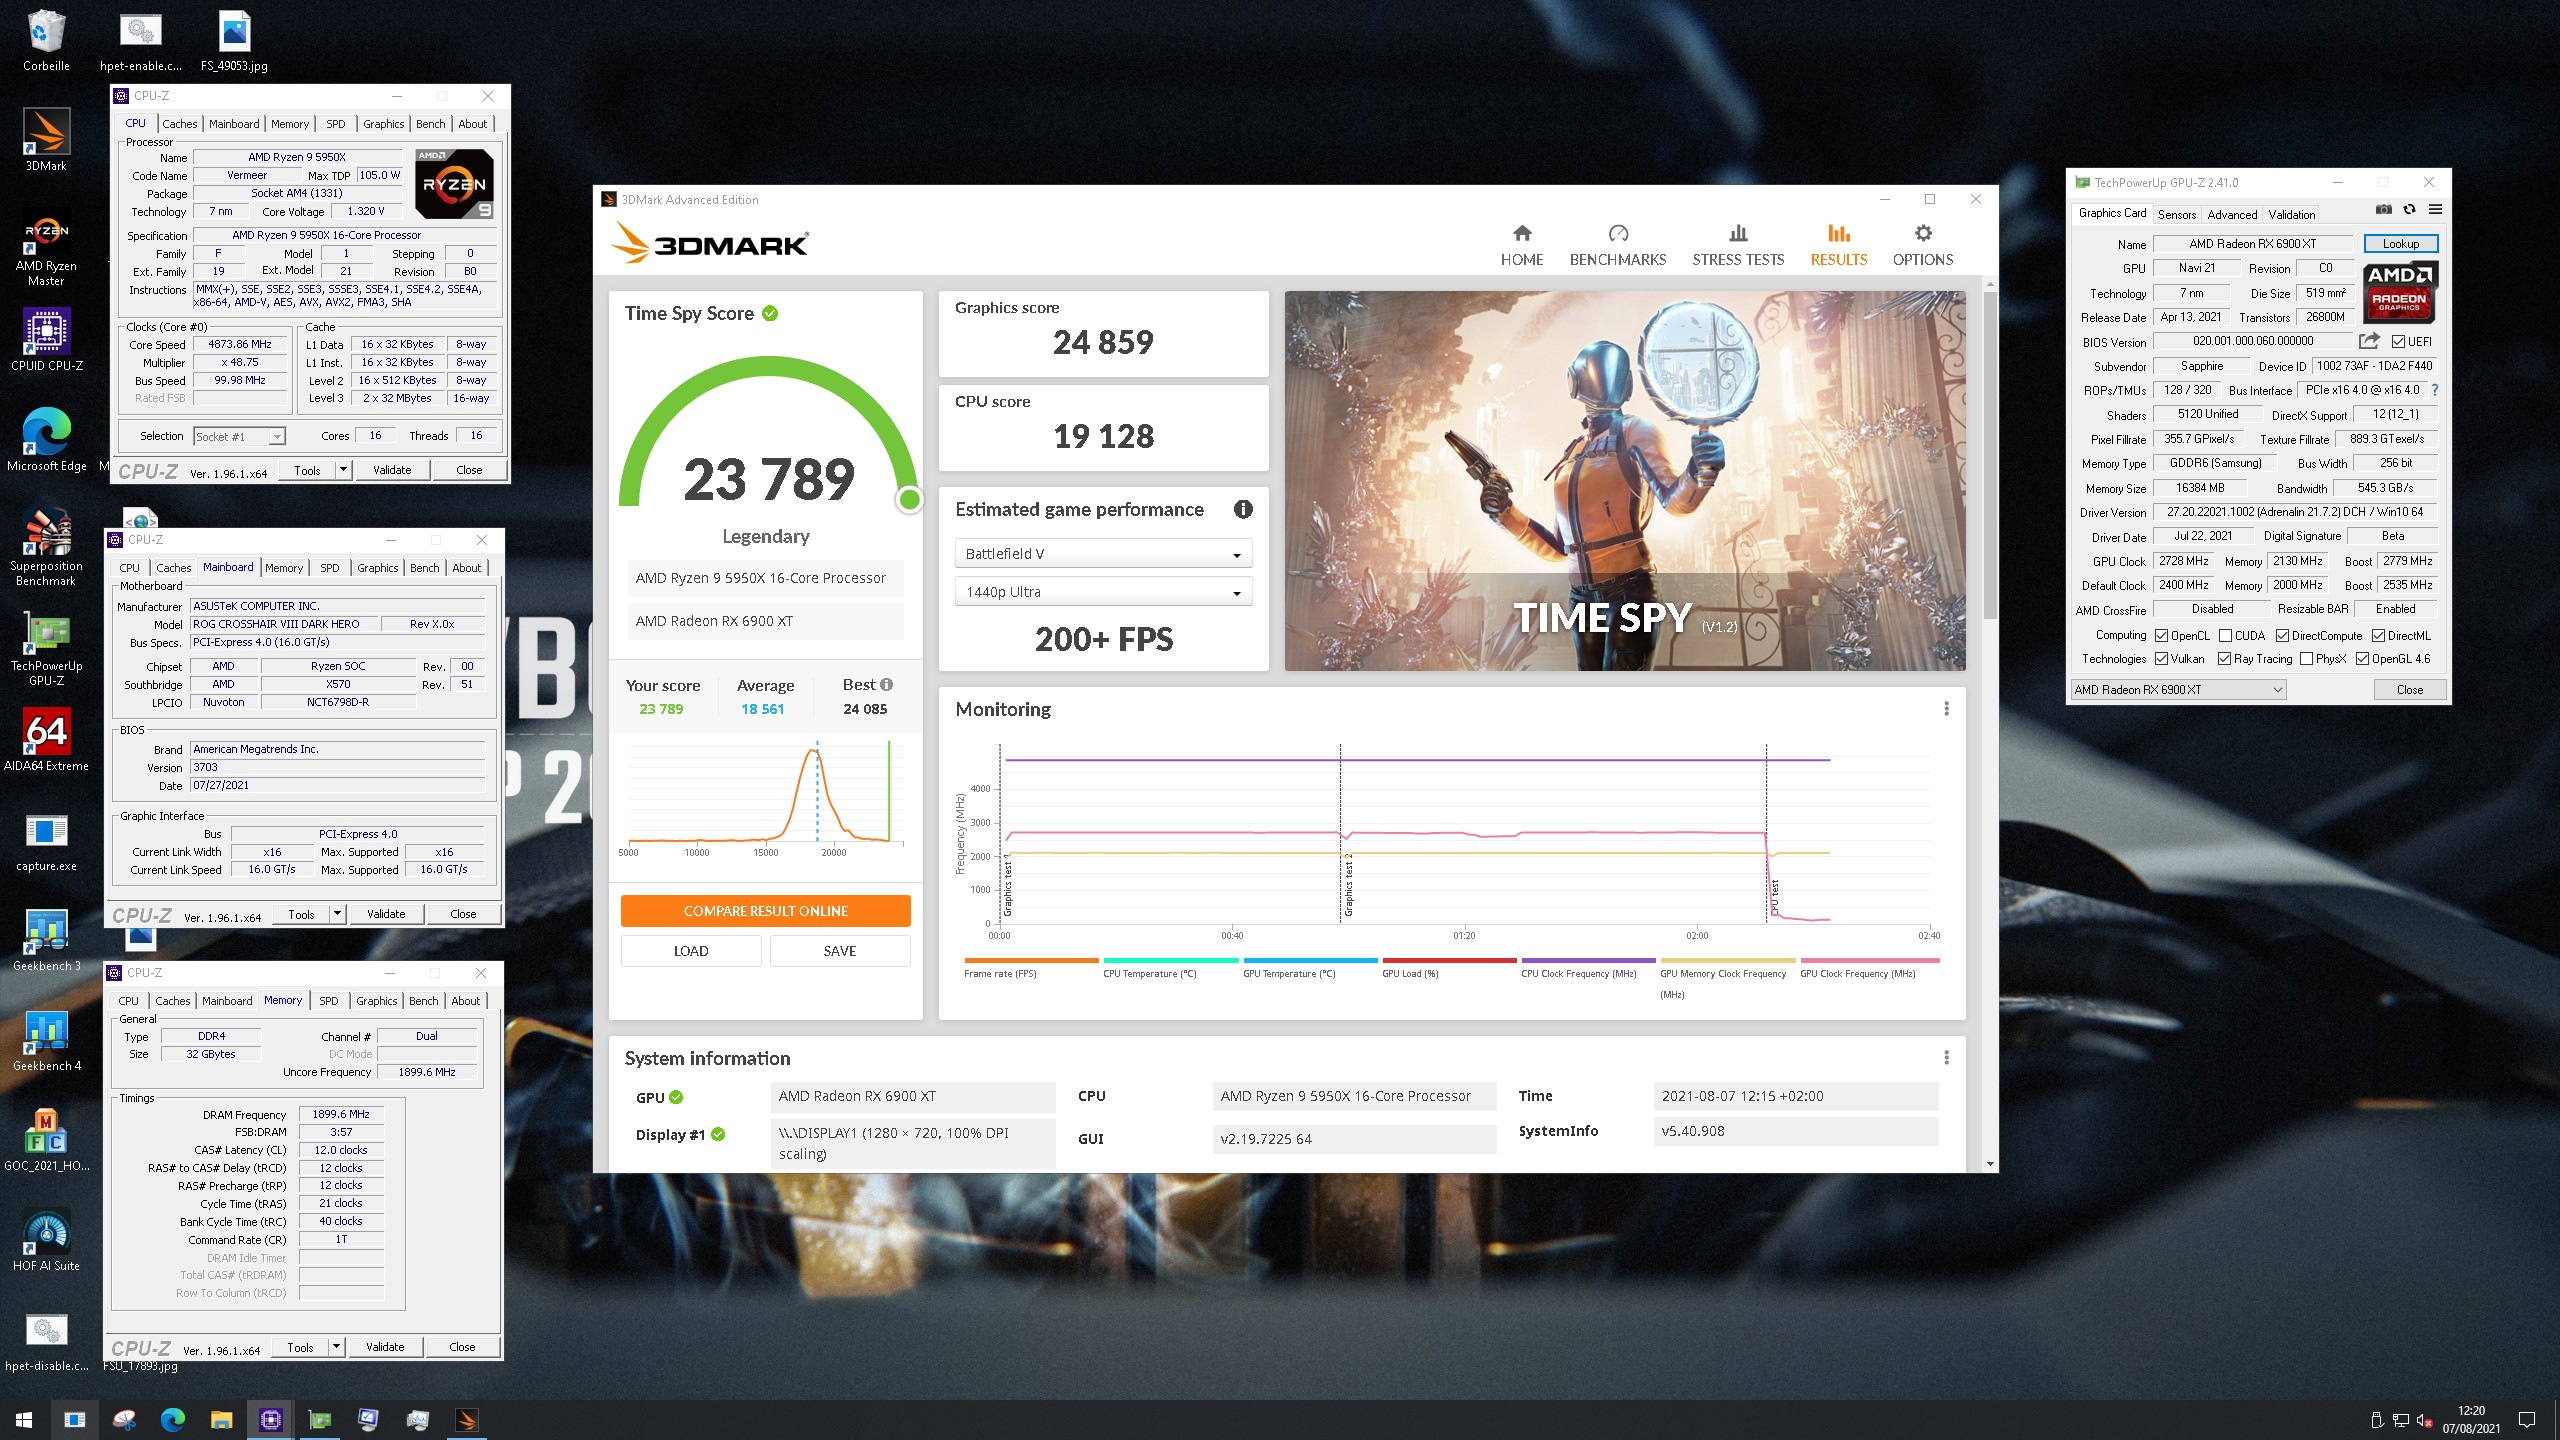This screenshot has width=2560, height=1440.
Task: Open the GPU-Z graphics card selector dropdown
Action: 2178,690
